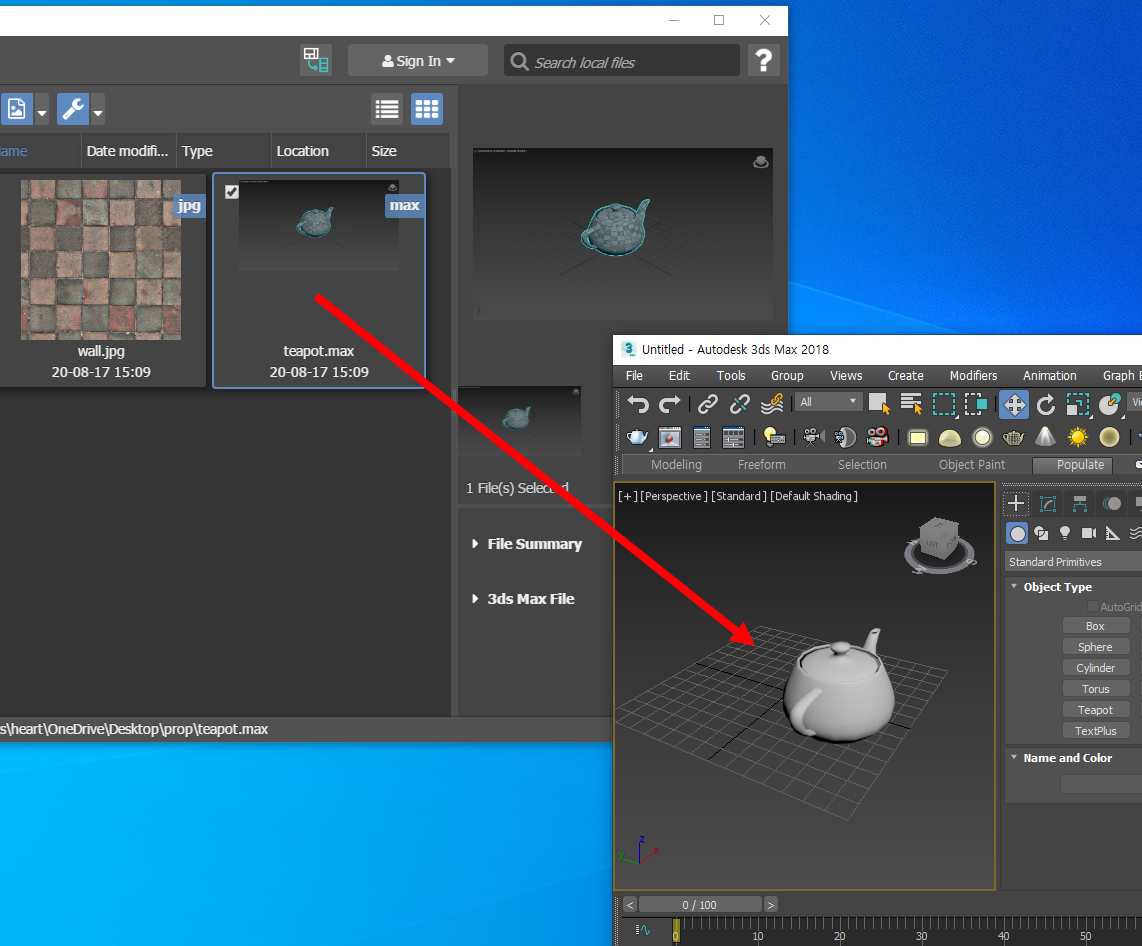Open the Animation menu in 3ds Max
The height and width of the screenshot is (946, 1142).
pyautogui.click(x=1050, y=376)
